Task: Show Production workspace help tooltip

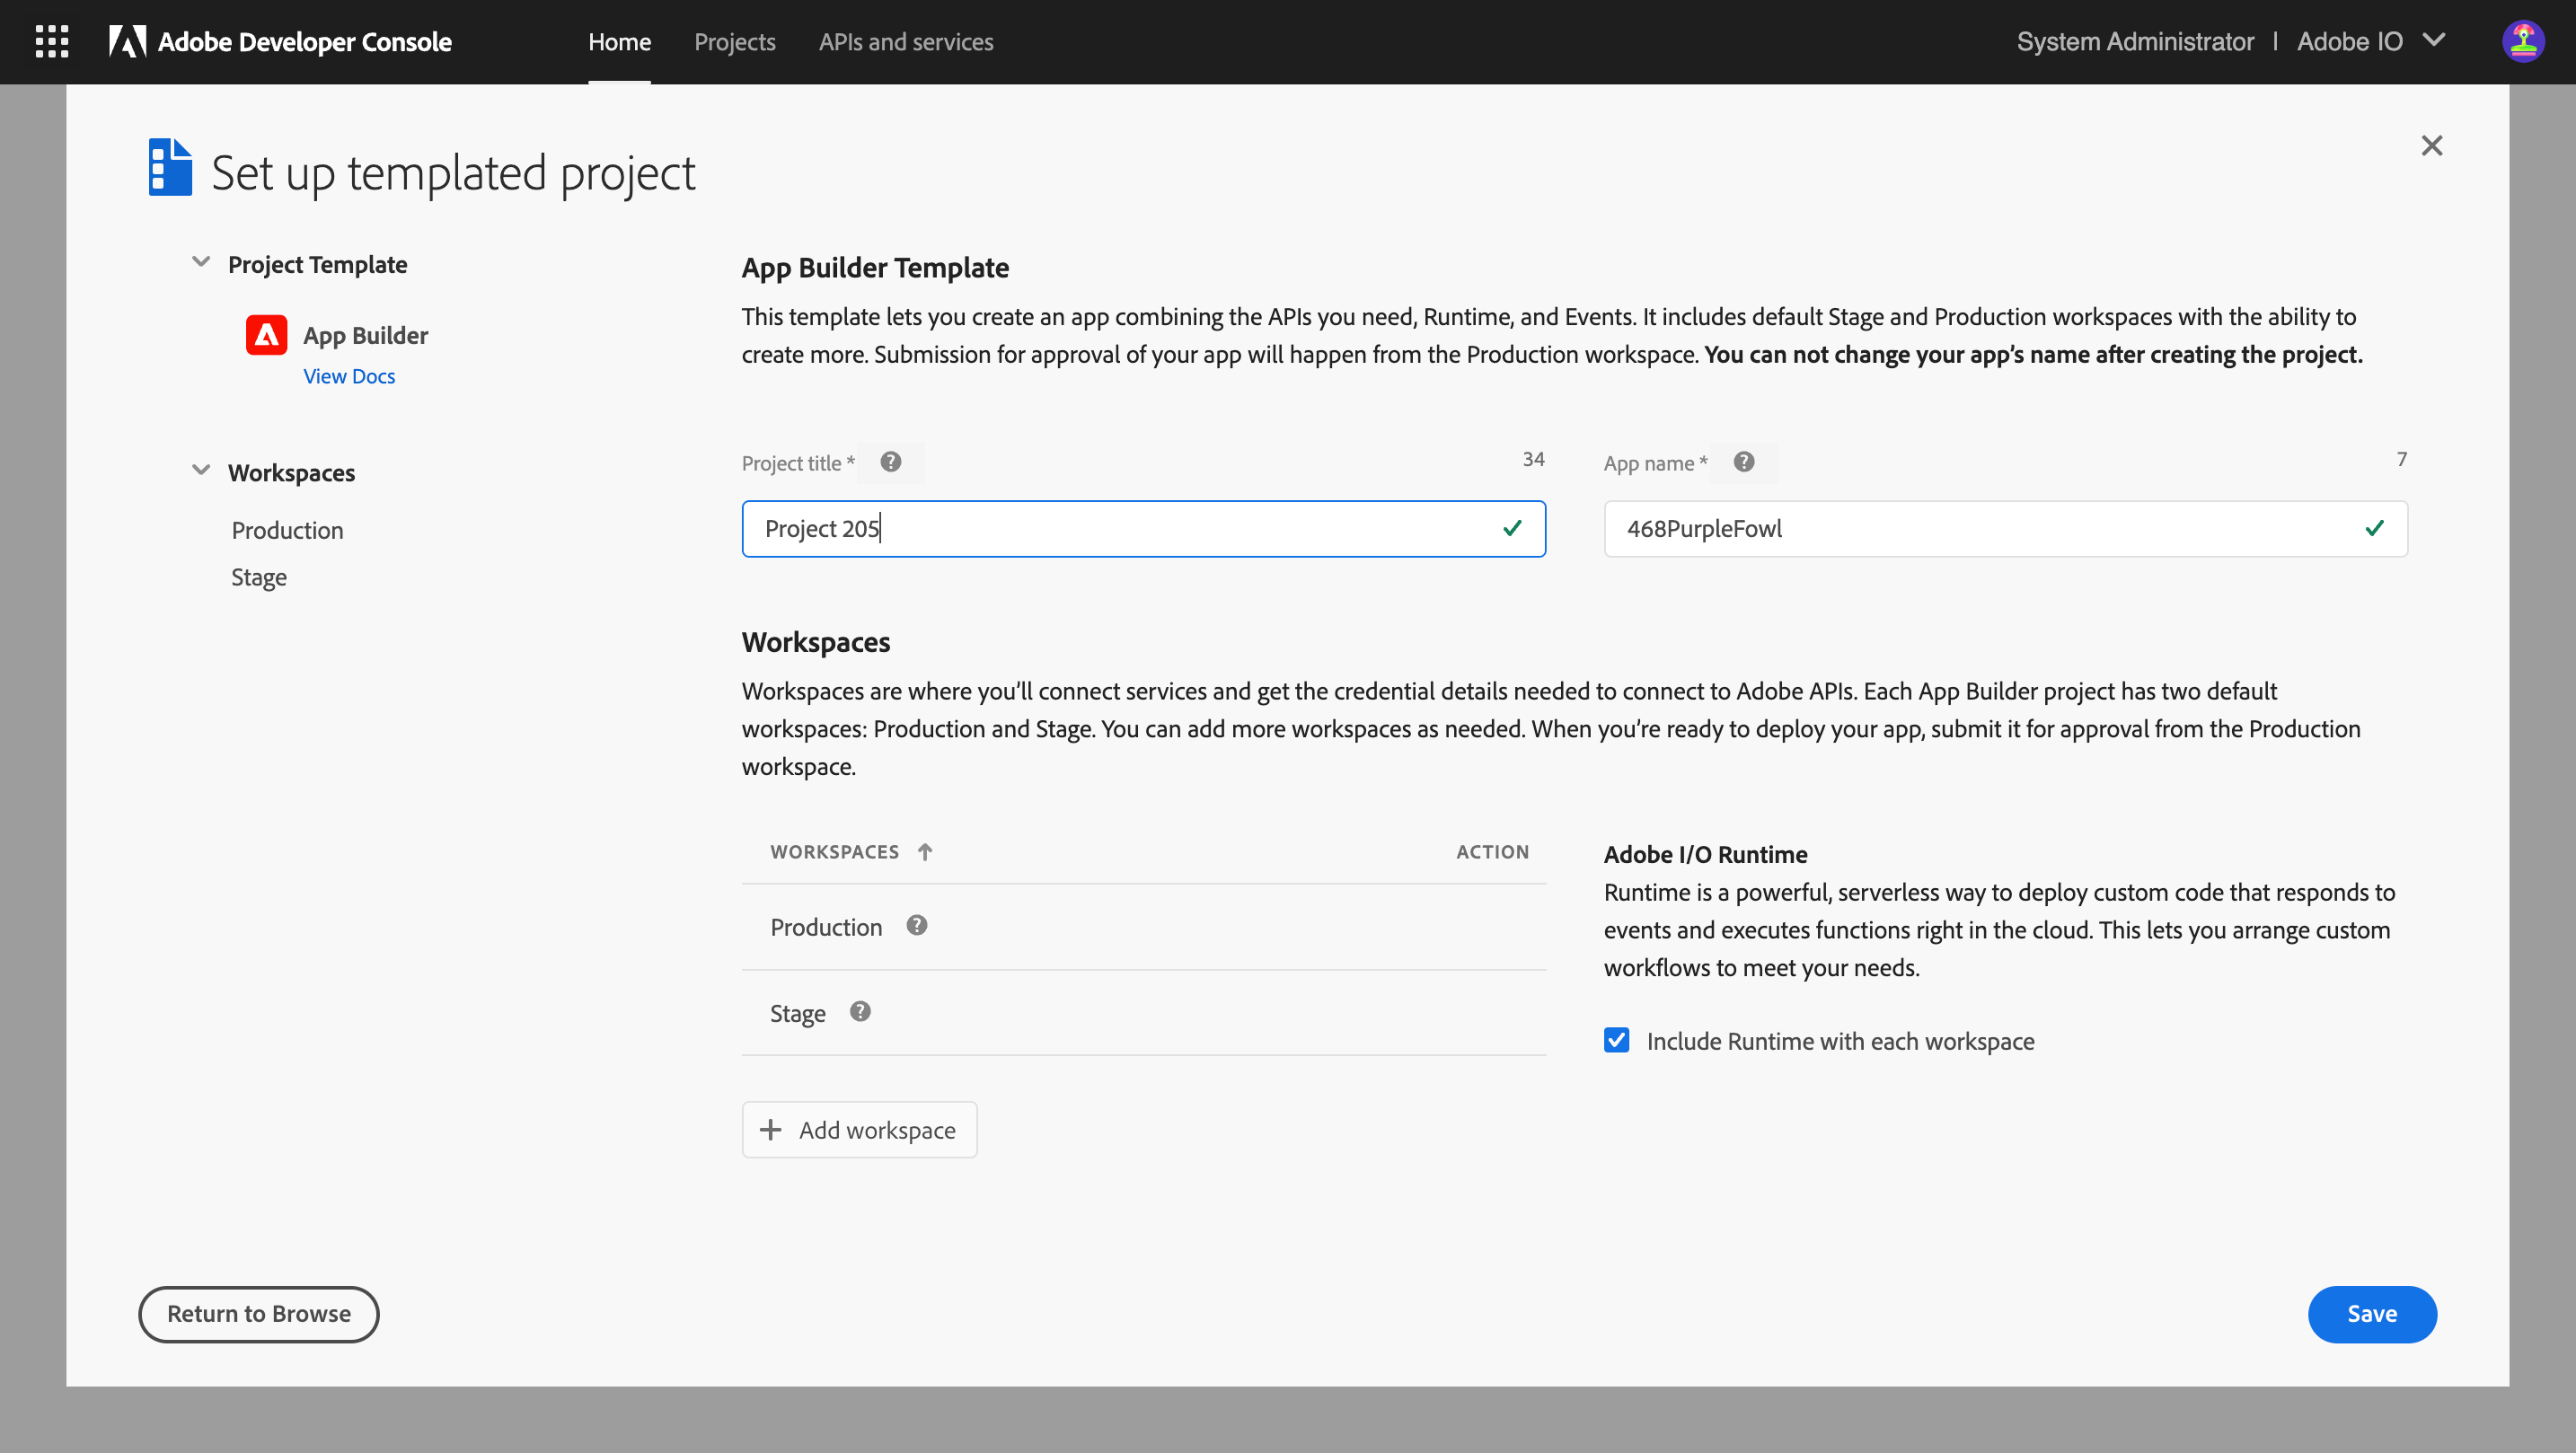Action: pyautogui.click(x=916, y=926)
